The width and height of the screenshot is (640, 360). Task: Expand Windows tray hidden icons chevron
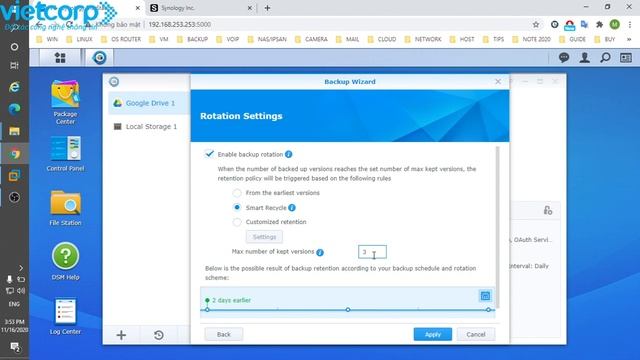(21, 268)
